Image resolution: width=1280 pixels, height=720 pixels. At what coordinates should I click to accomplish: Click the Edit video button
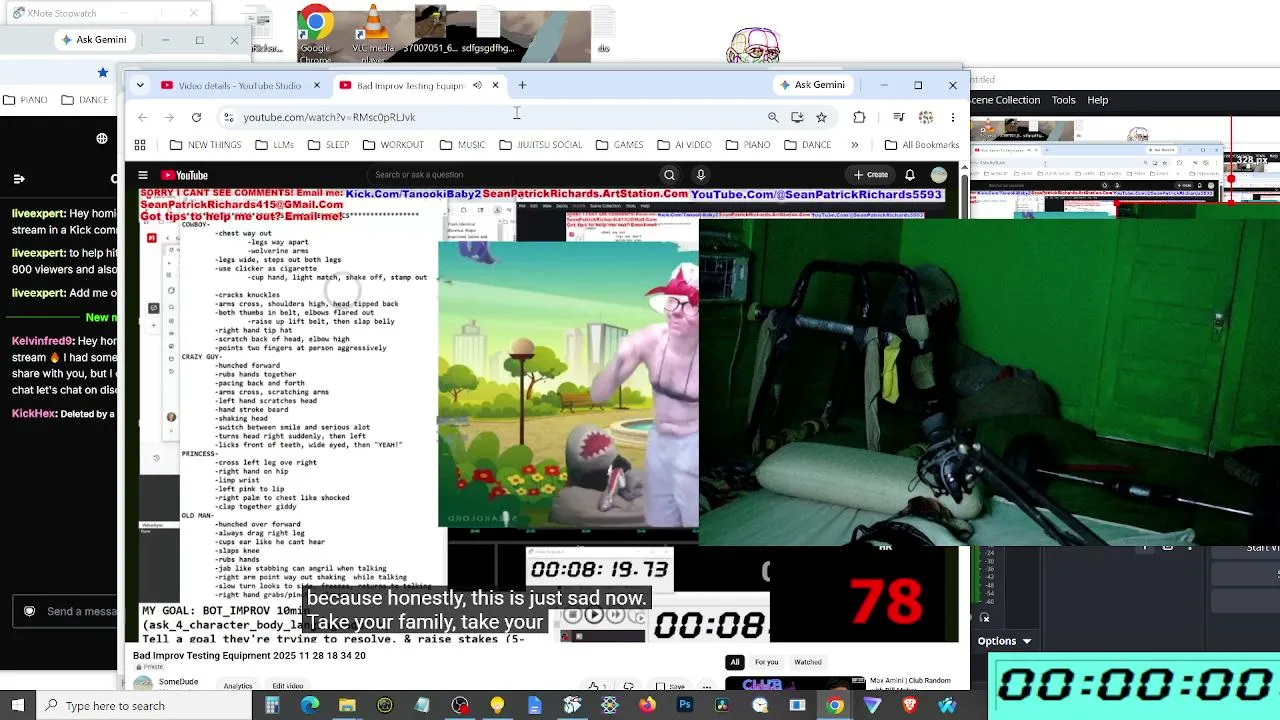tap(288, 686)
